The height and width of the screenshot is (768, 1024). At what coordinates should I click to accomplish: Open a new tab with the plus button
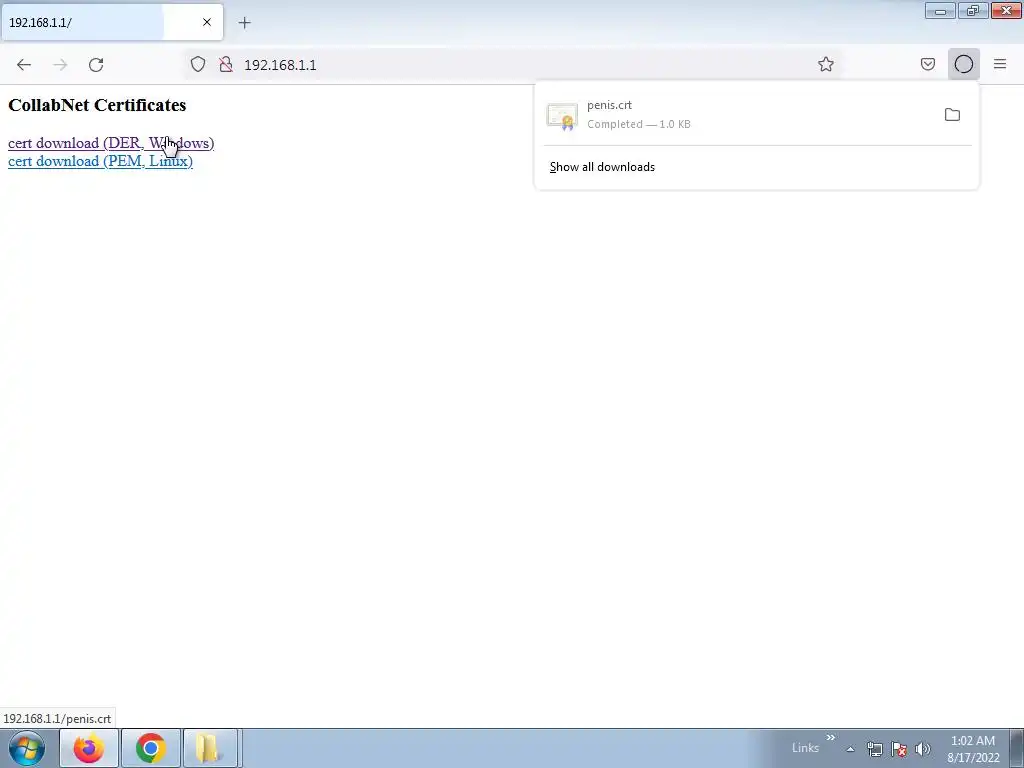[244, 23]
